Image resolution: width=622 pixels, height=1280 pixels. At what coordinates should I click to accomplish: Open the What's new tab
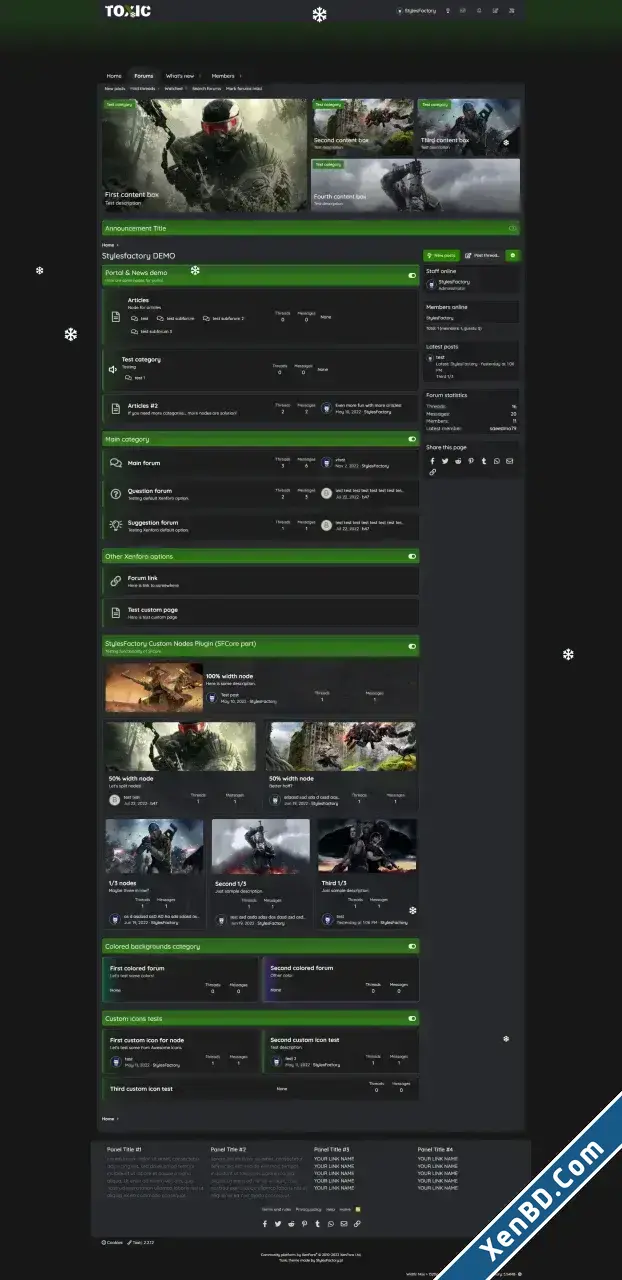pyautogui.click(x=180, y=76)
